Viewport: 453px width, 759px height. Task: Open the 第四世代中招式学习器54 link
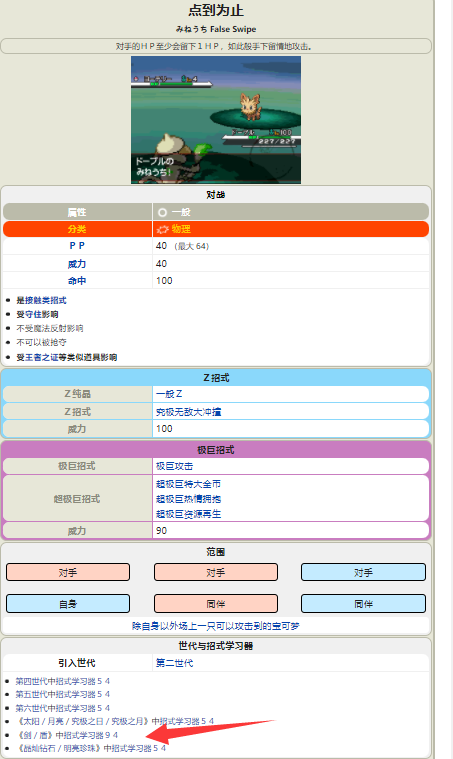click(62, 681)
